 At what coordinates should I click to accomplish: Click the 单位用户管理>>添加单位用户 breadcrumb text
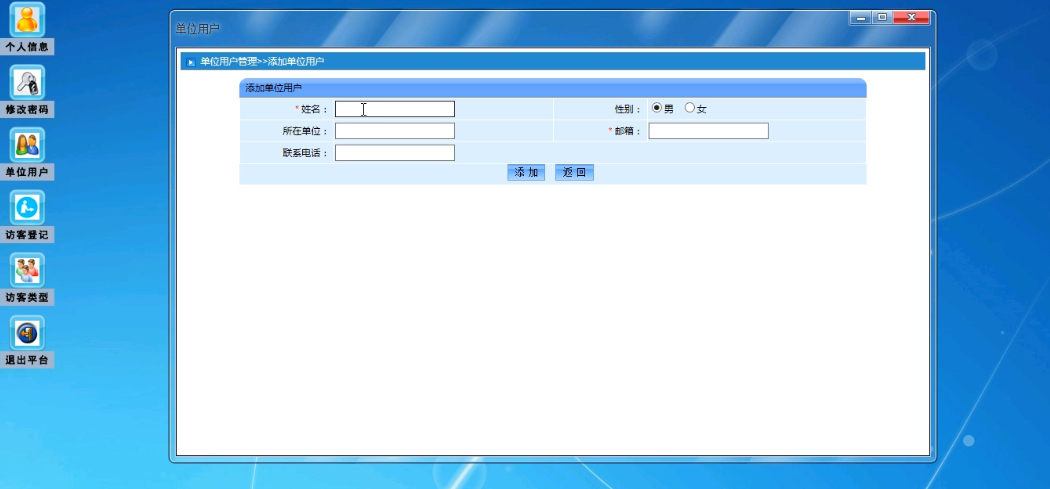(262, 62)
